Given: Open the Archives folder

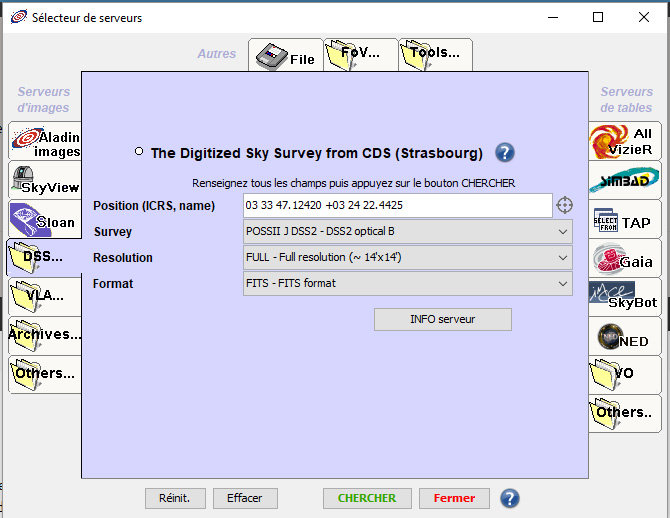Looking at the screenshot, I should (x=45, y=335).
